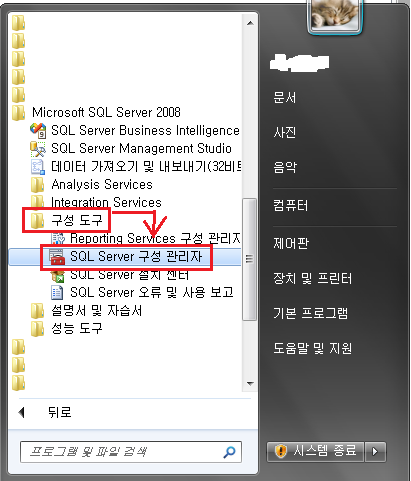Open 제어판 from right pane

point(291,243)
